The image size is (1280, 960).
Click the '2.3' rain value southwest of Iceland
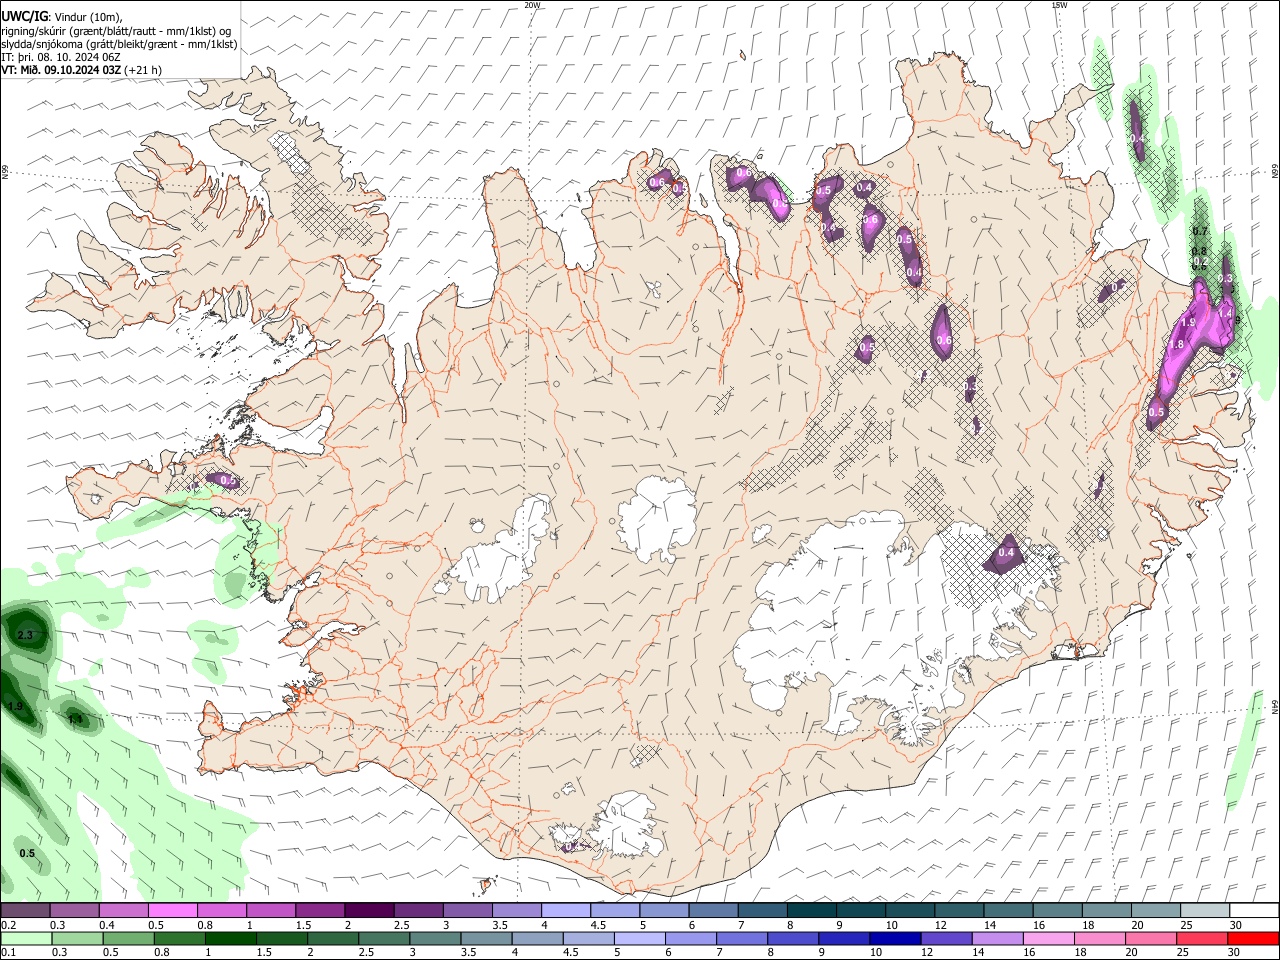[x=26, y=635]
